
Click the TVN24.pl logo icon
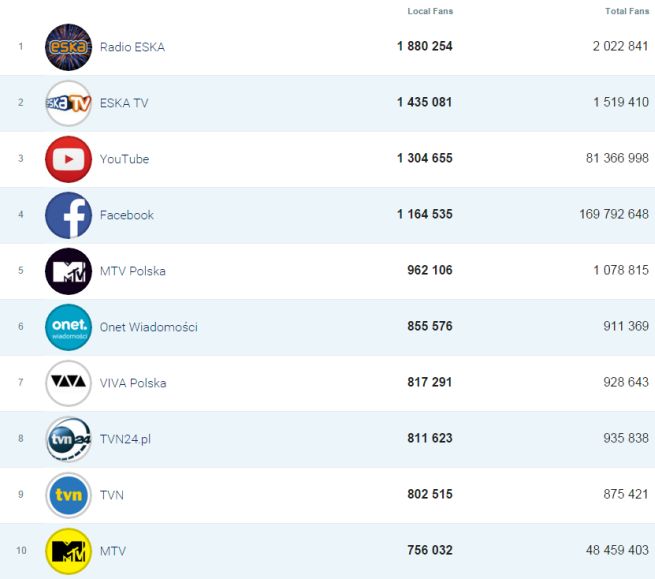tap(68, 439)
